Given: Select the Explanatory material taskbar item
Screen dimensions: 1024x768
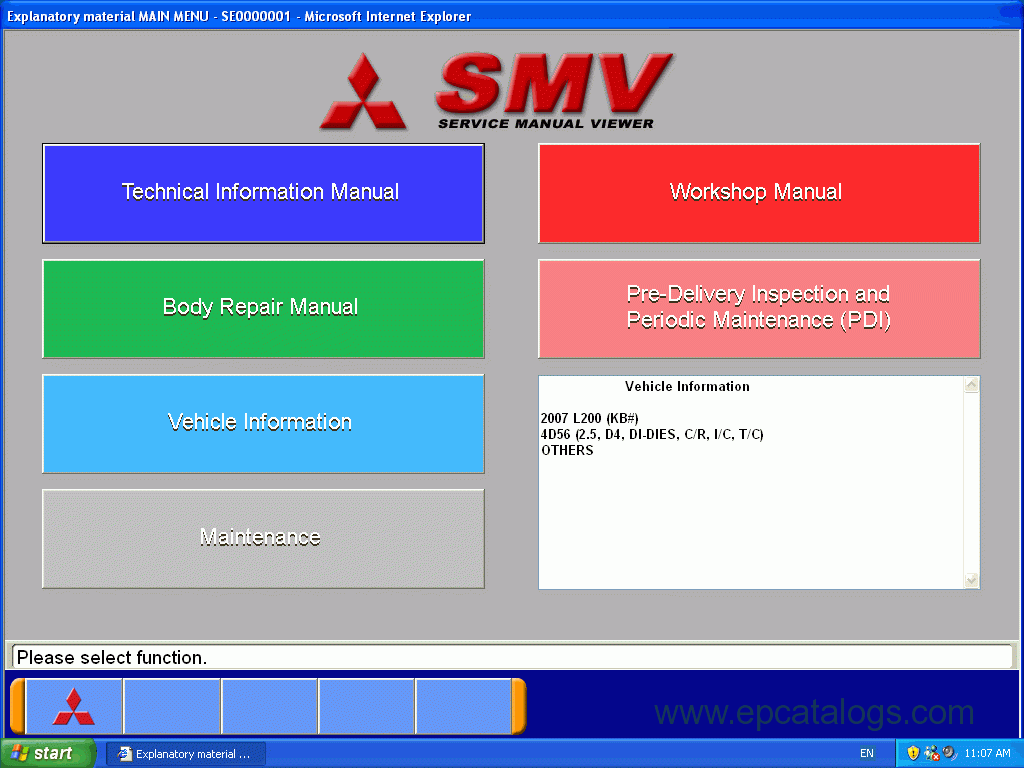Looking at the screenshot, I should click(185, 754).
